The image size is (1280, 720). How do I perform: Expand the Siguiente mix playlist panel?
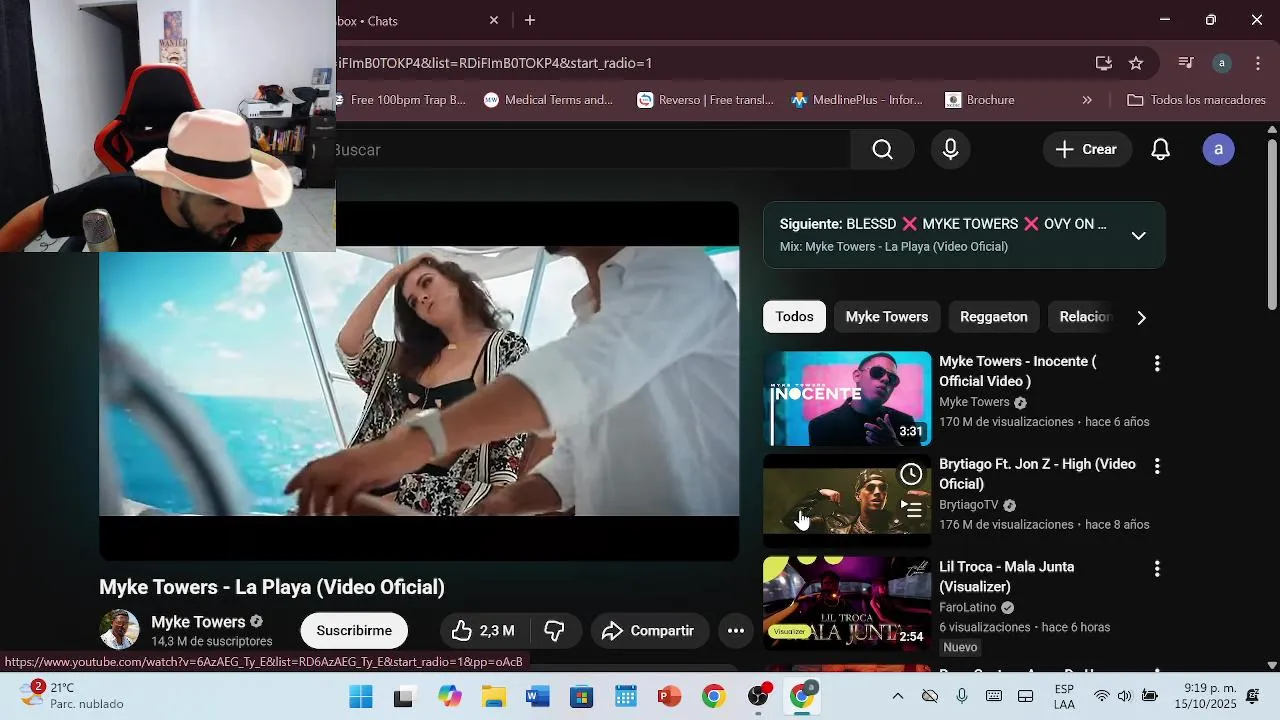click(1138, 236)
